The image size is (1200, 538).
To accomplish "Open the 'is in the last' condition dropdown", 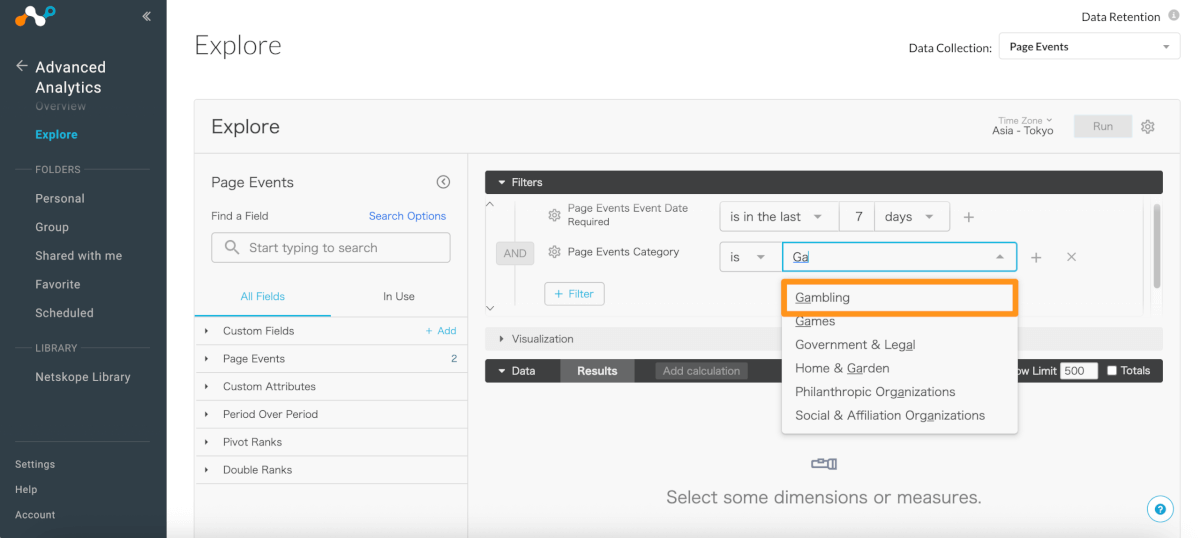I will (776, 217).
